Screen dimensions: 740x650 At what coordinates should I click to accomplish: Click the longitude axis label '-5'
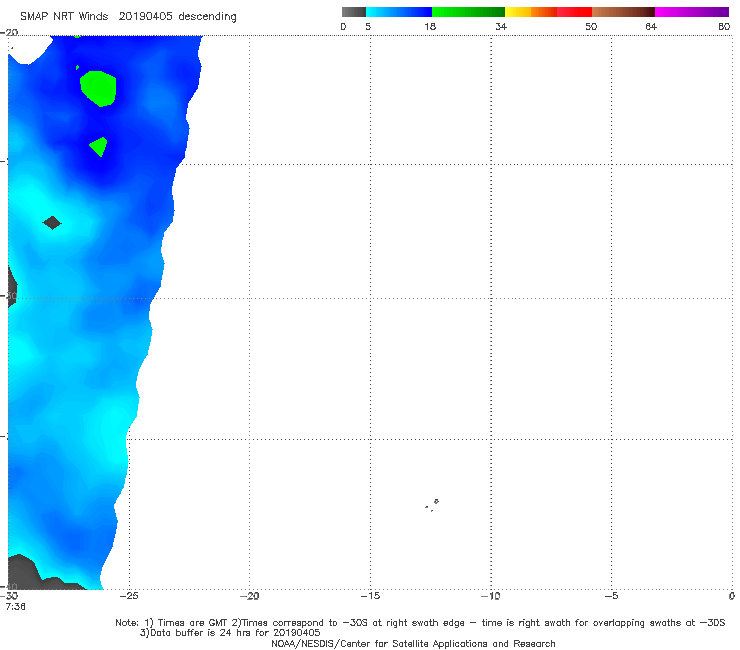point(611,596)
